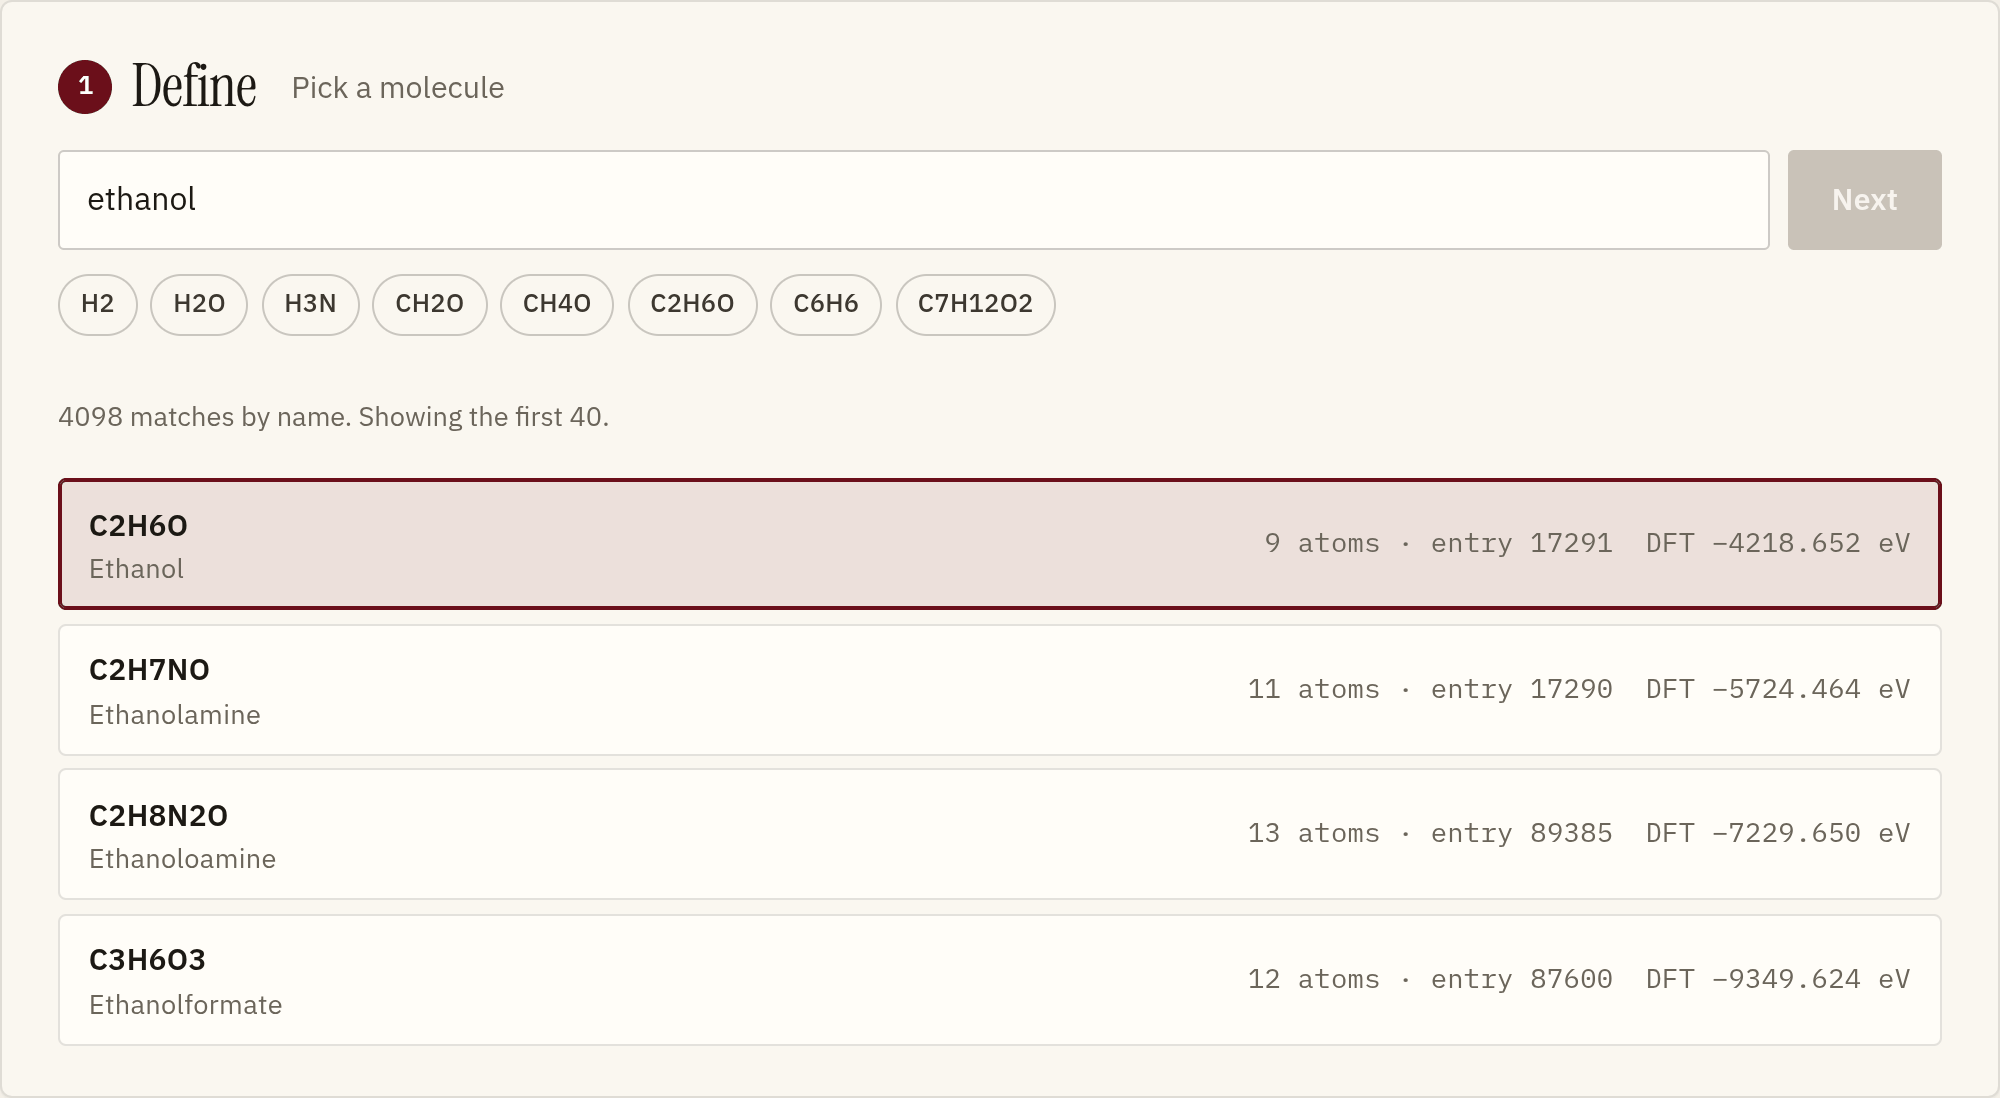Click the C3H6O3 formula title

click(147, 960)
